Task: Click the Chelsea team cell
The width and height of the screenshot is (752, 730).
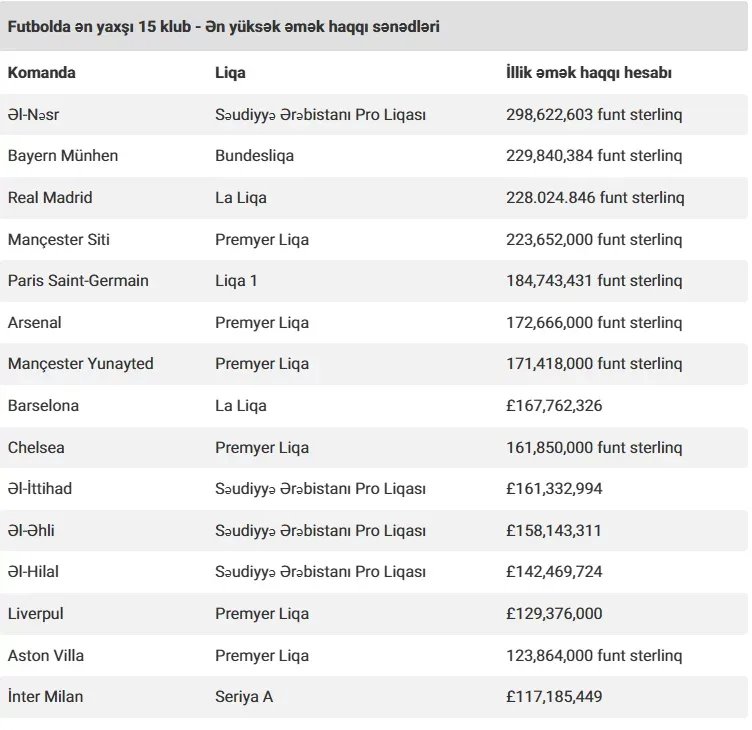Action: tap(36, 448)
